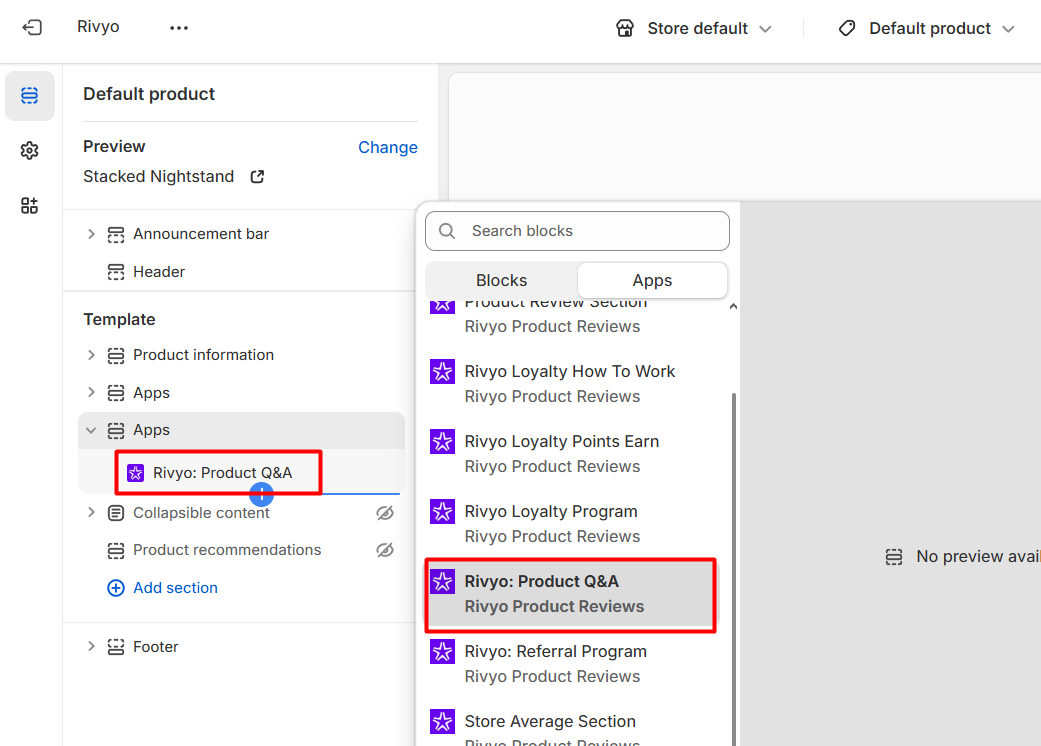The width and height of the screenshot is (1041, 746).
Task: Open Stacked Nightstand external link icon
Action: [x=258, y=177]
